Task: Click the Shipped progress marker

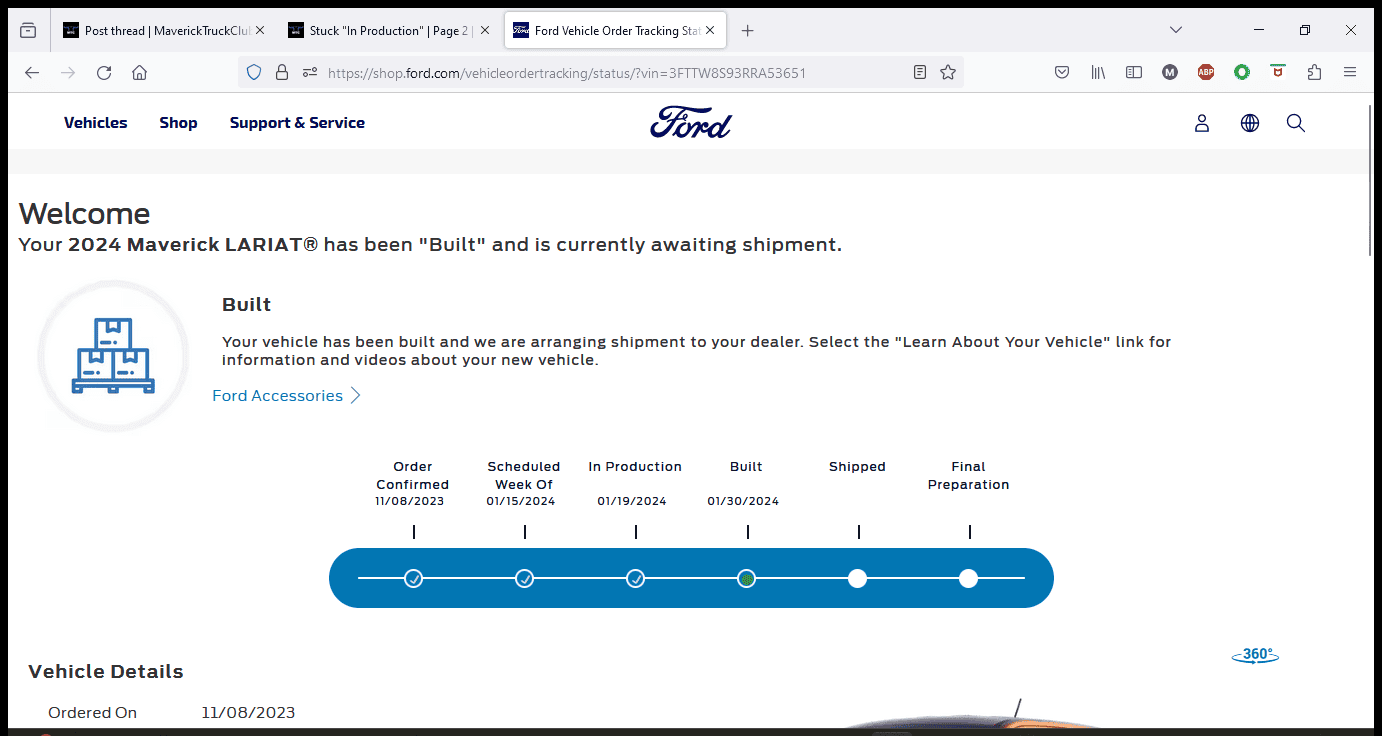Action: (x=857, y=578)
